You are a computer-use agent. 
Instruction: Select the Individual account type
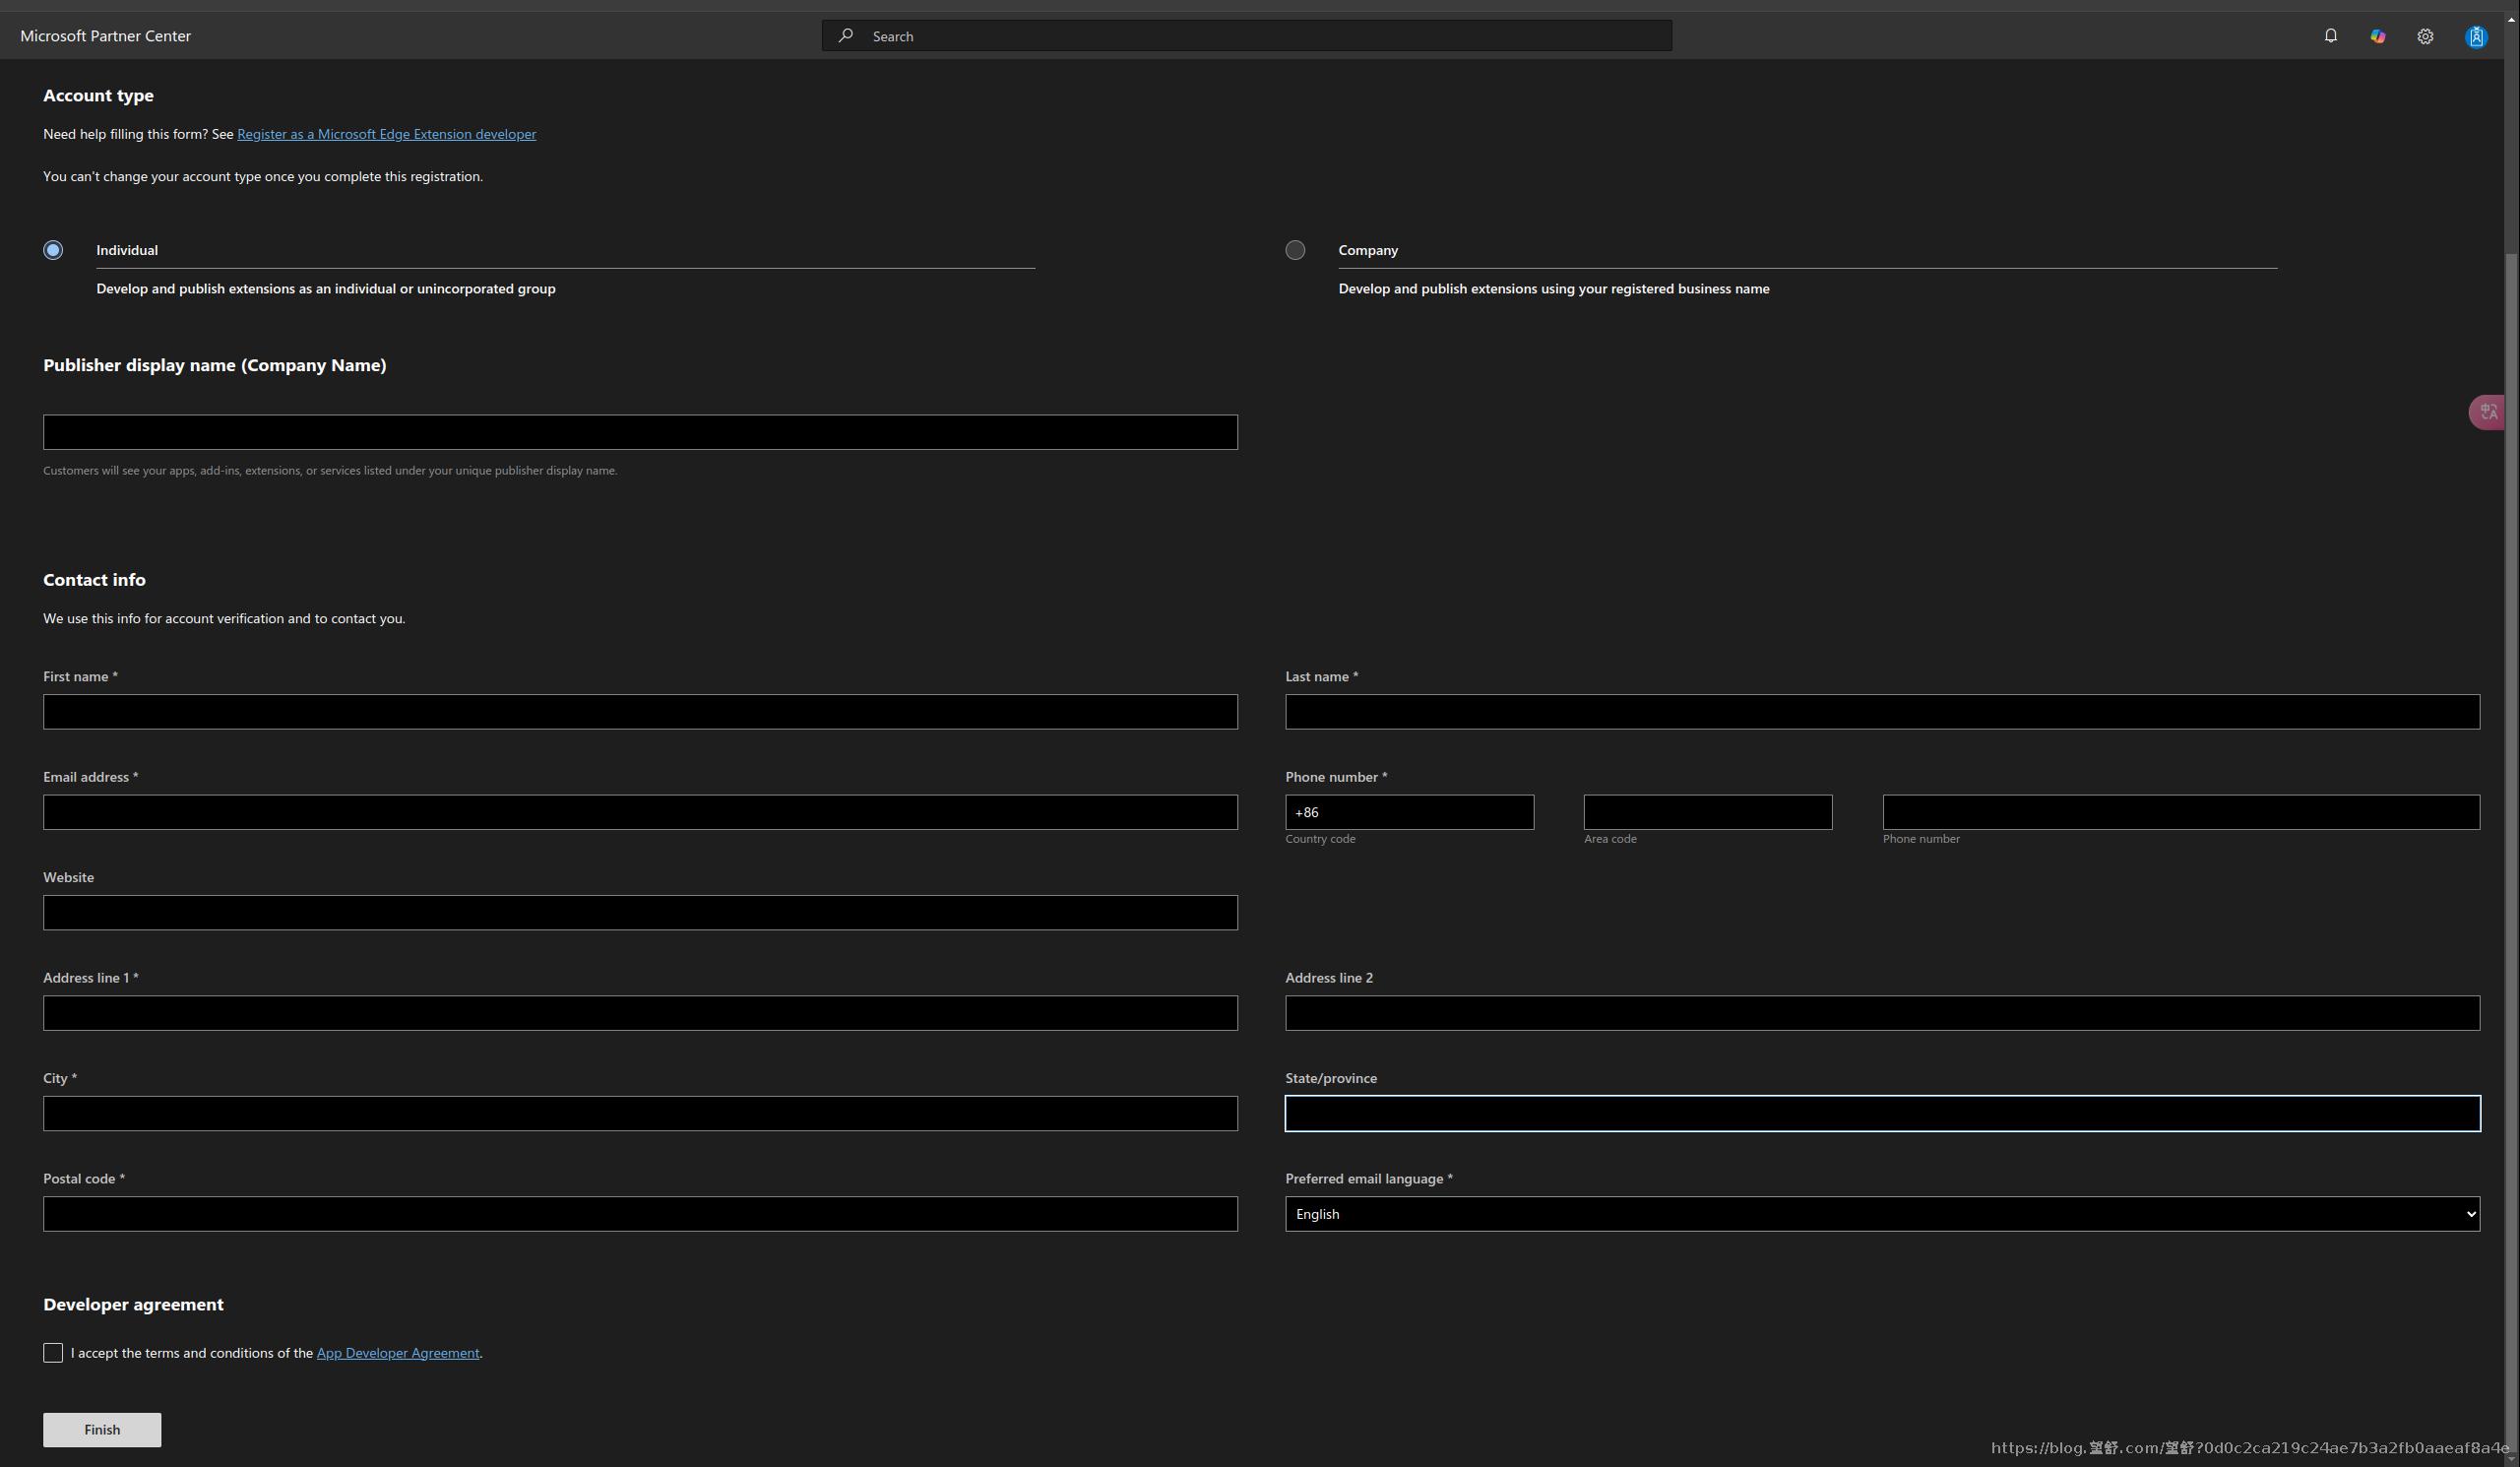pos(53,250)
